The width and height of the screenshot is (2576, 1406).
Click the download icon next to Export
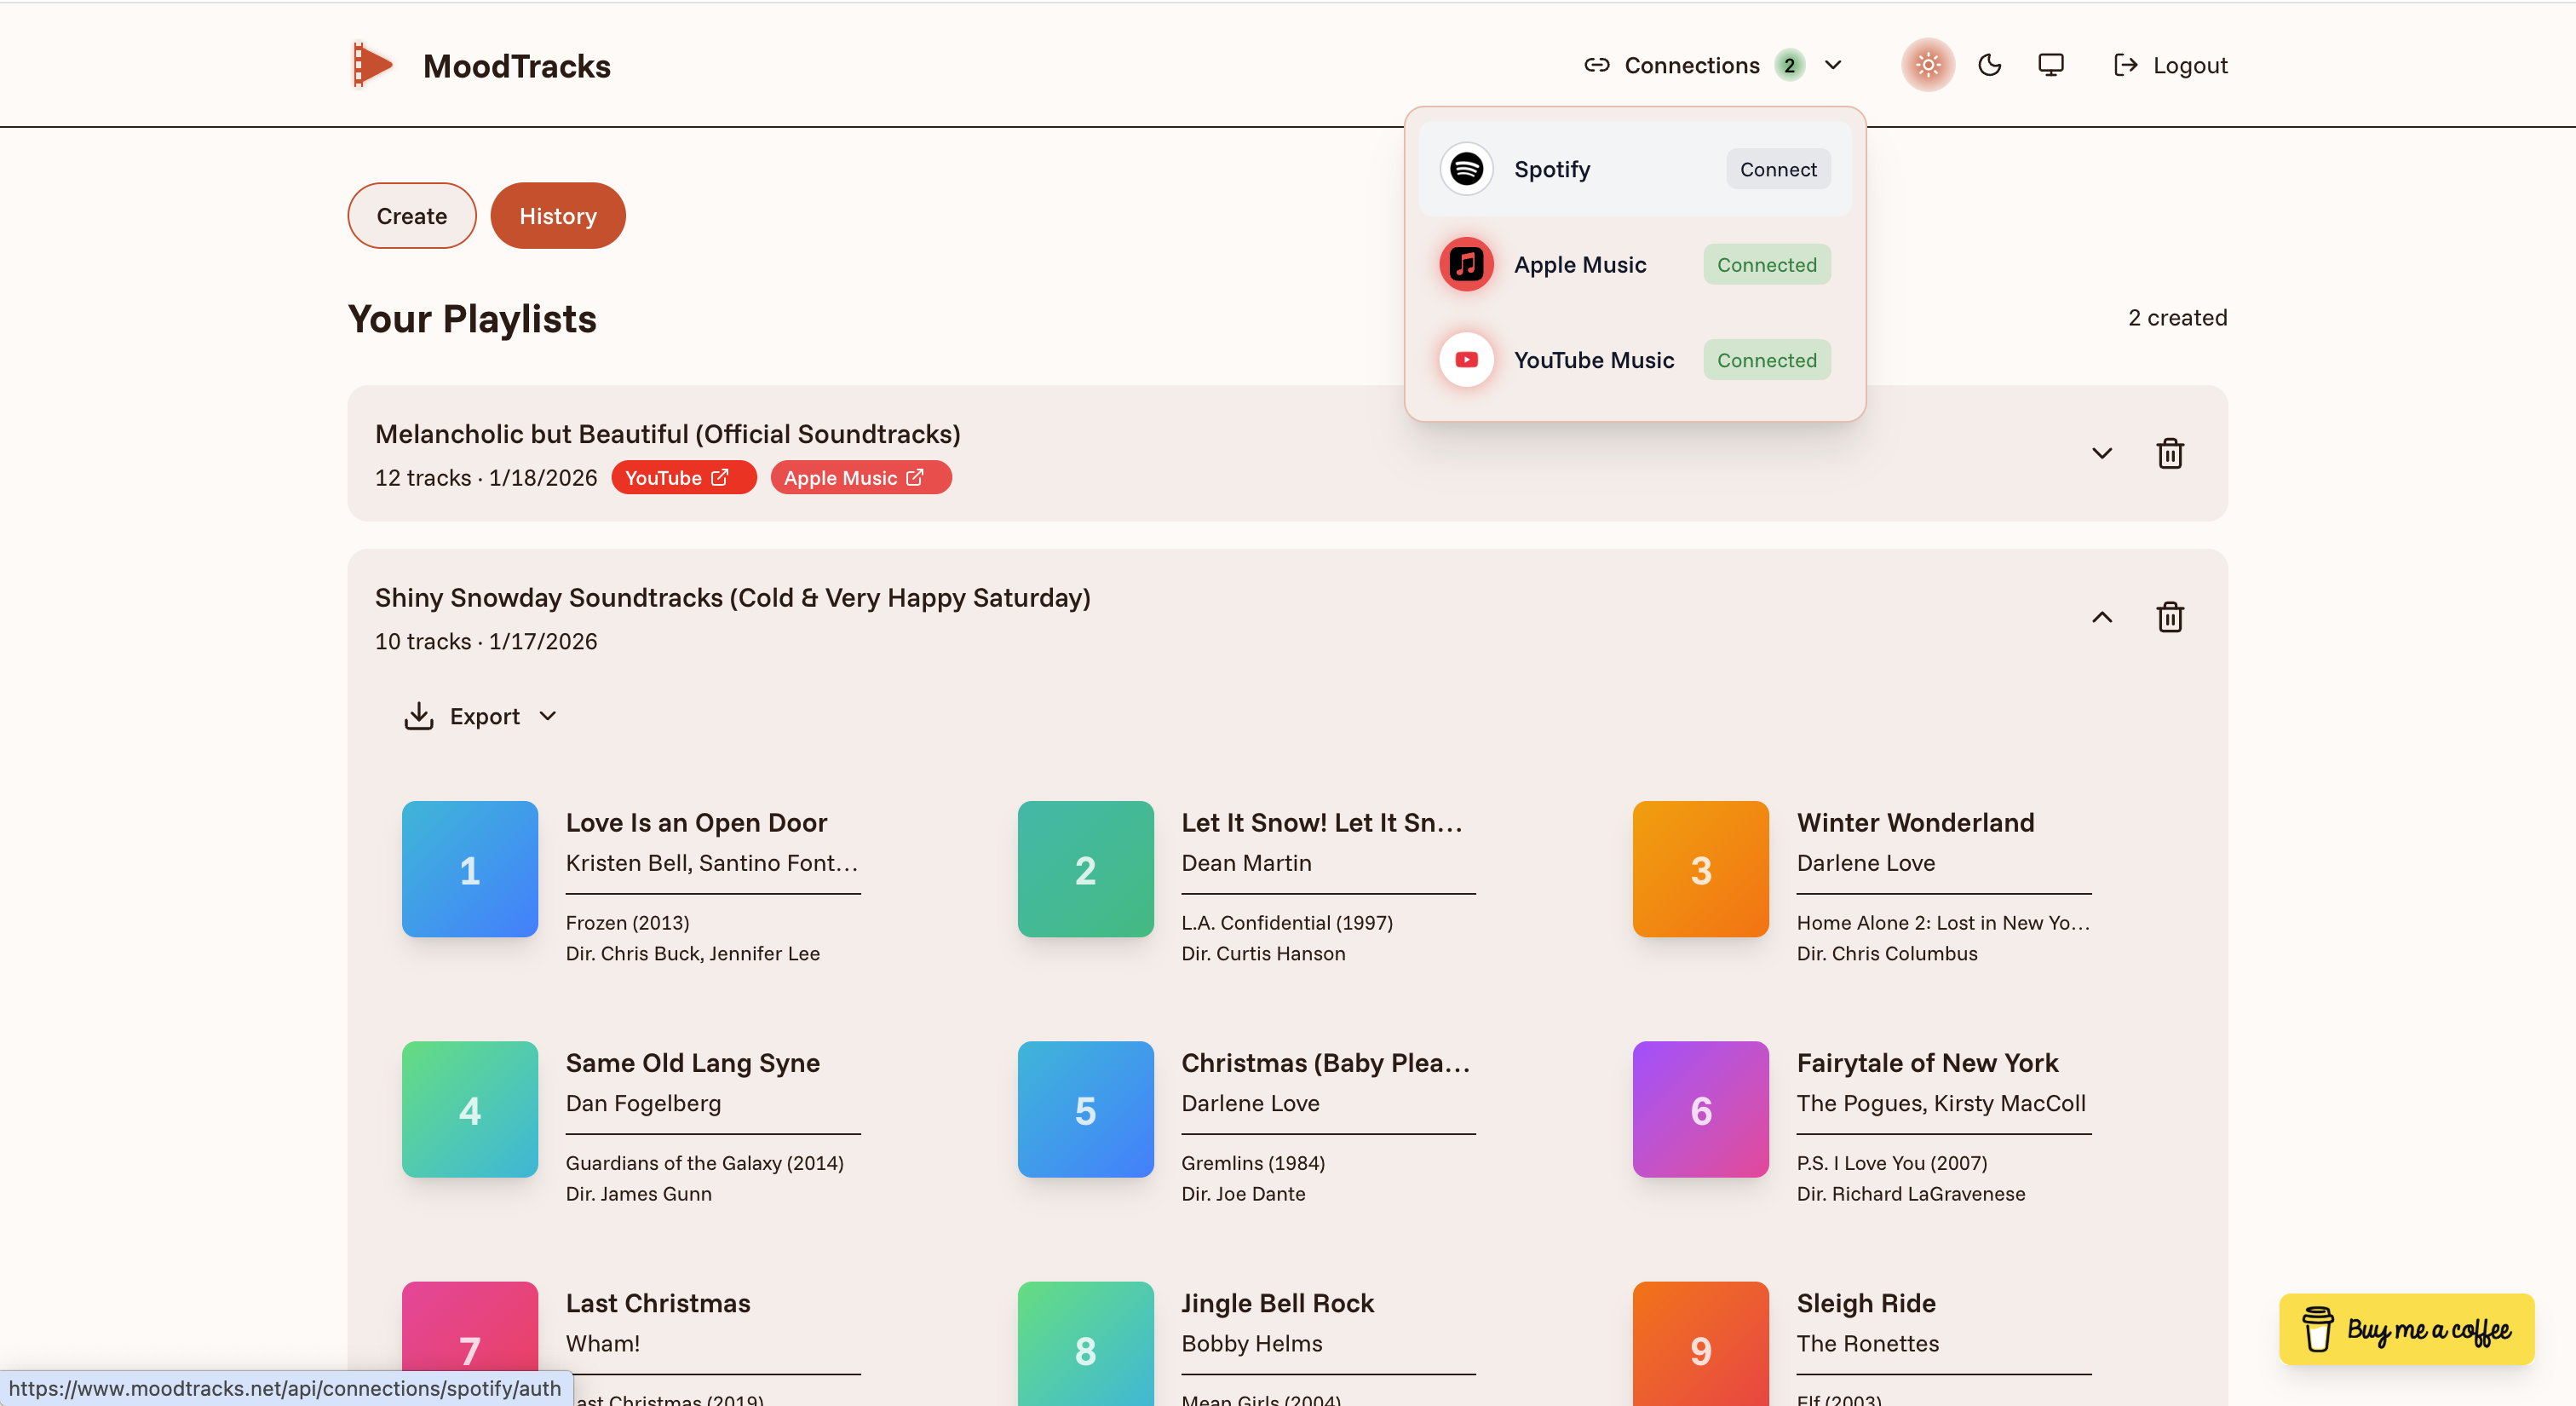[x=419, y=715]
